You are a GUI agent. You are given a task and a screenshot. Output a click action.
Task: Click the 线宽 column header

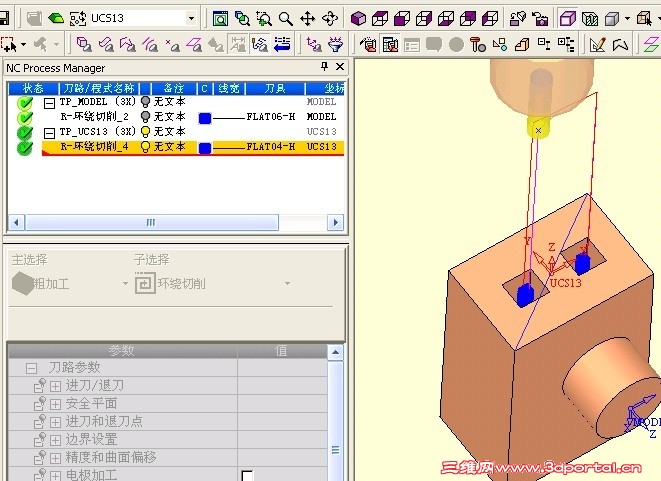coord(229,88)
